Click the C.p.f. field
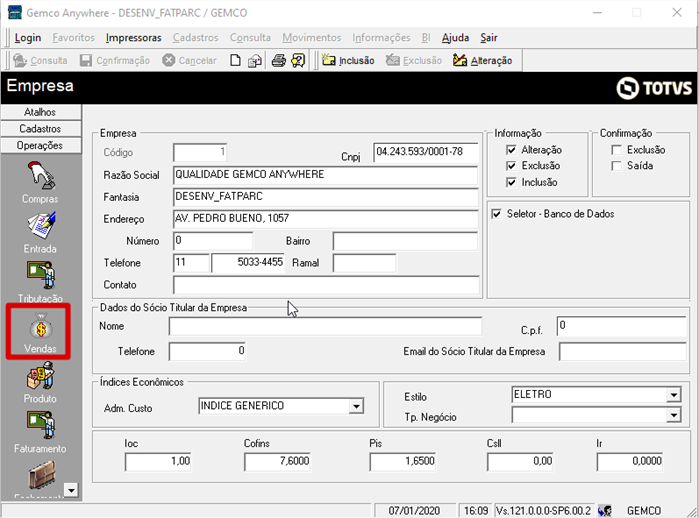Viewport: 699px width, 518px height. point(621,326)
